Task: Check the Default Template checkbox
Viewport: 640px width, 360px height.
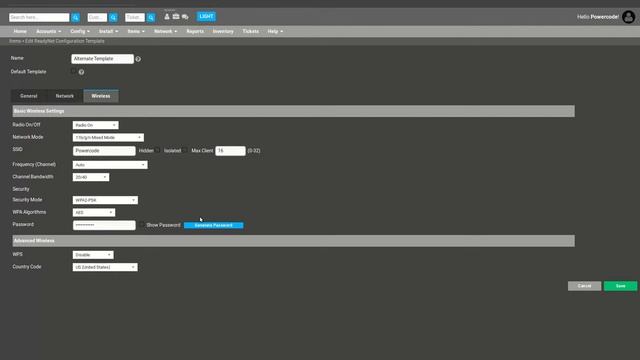Action: [73, 71]
